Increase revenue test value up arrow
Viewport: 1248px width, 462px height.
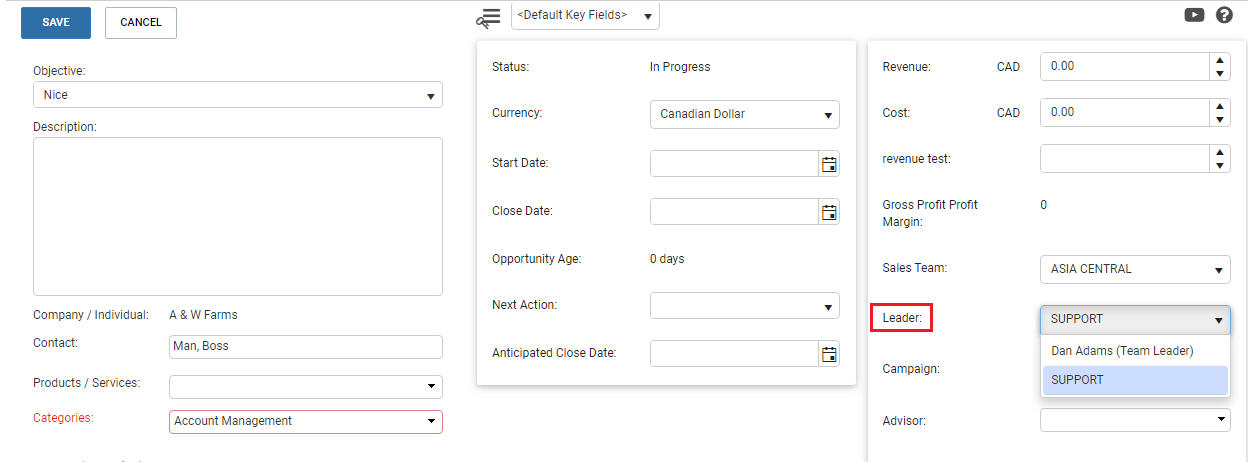(1219, 152)
